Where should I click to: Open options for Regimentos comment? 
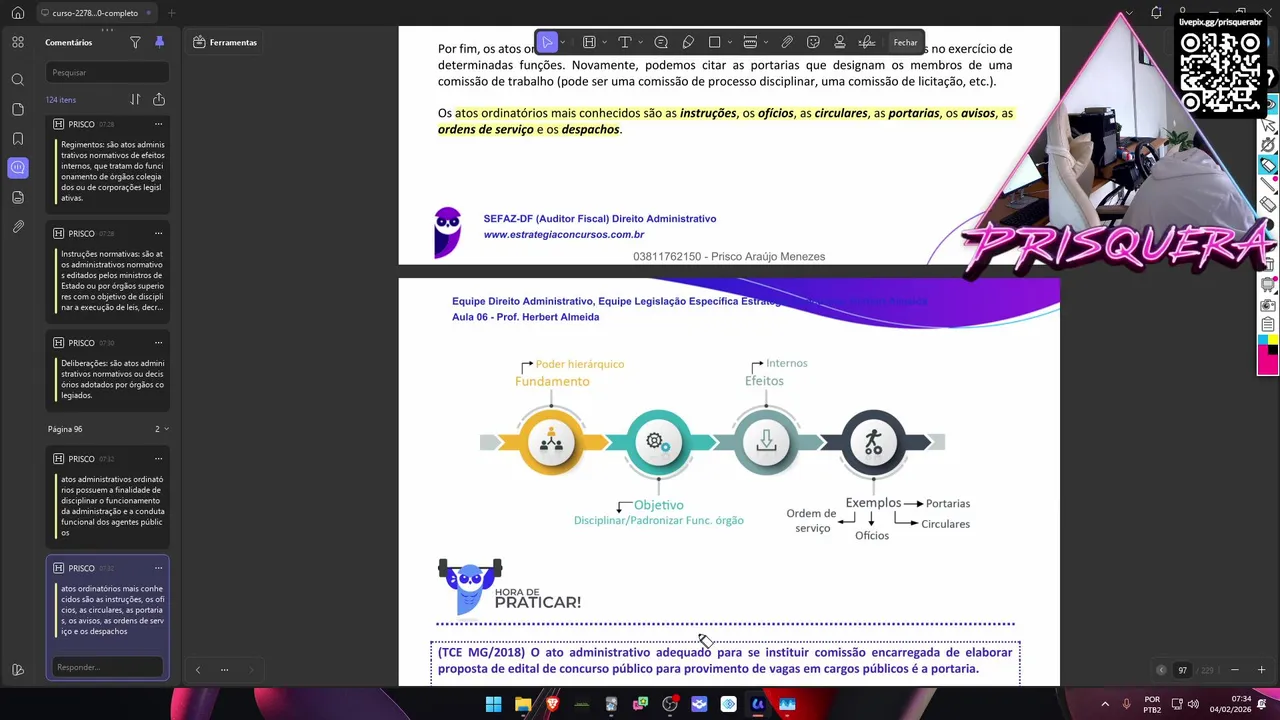click(158, 124)
